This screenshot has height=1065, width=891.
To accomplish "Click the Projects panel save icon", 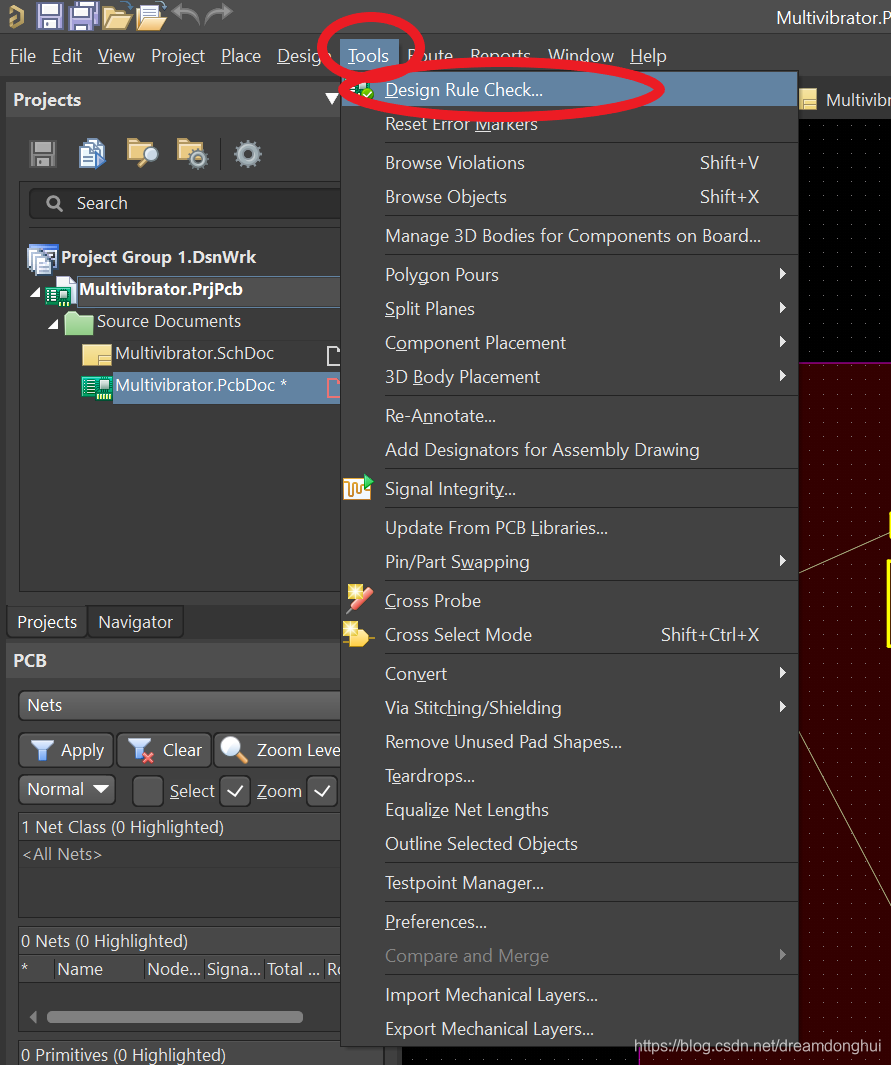I will point(43,154).
